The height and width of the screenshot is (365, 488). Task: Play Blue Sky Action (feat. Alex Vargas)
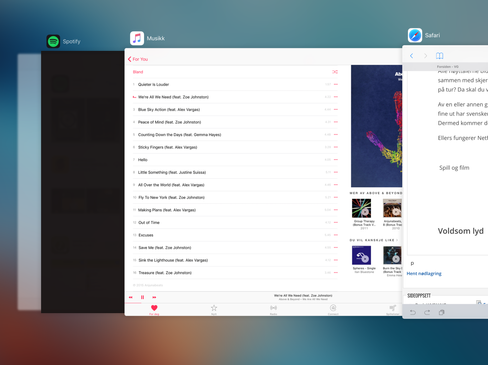[x=236, y=110]
